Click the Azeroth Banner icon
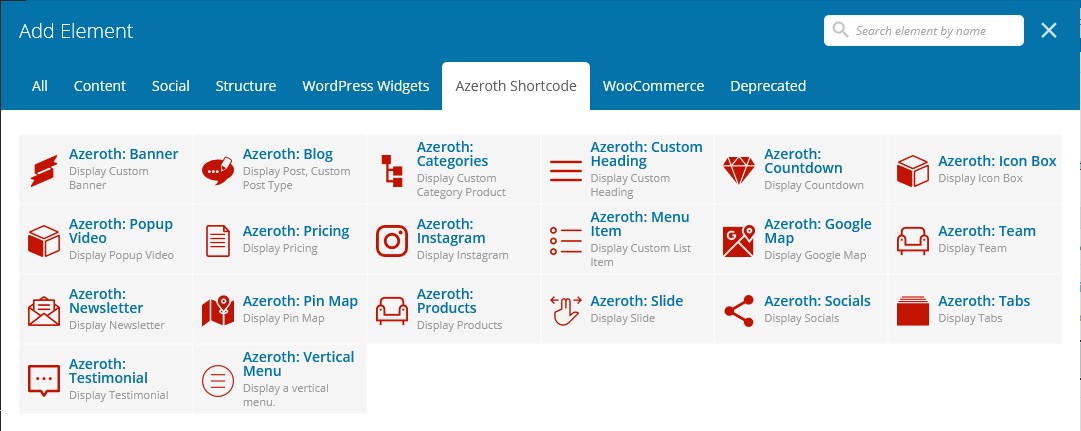 point(44,170)
